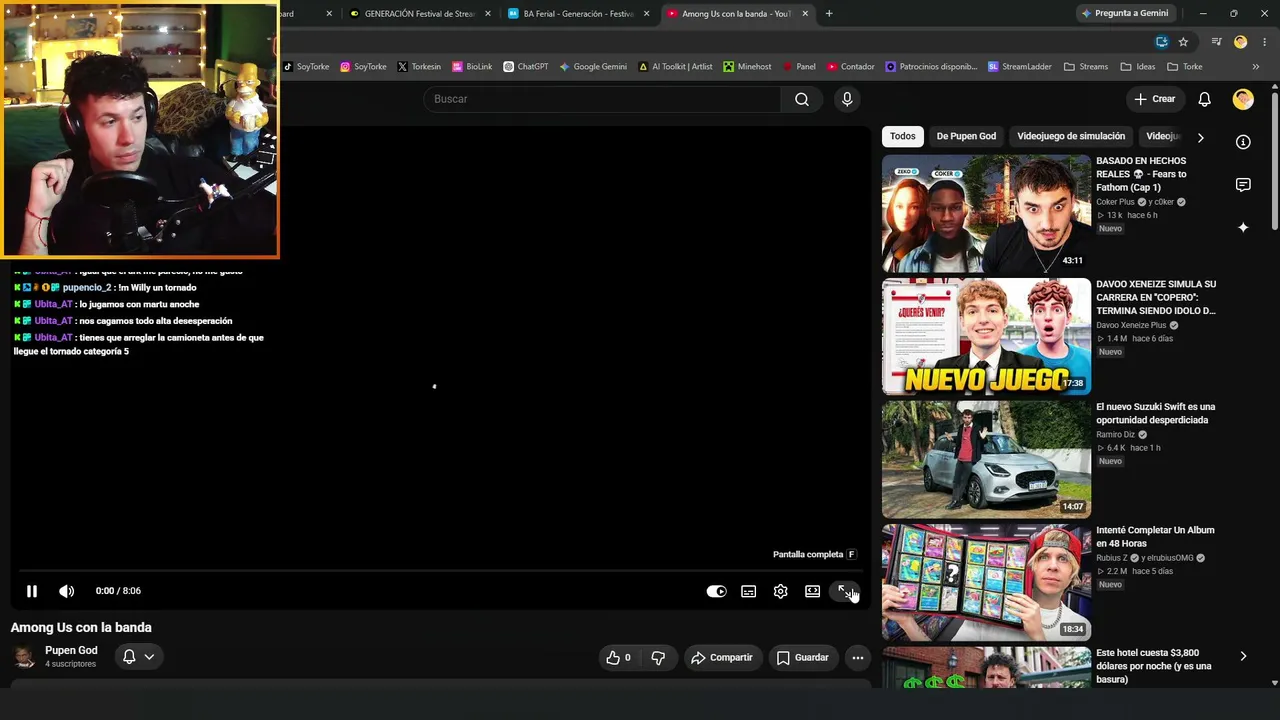Open the notification bell dropdown for Pupen God
The width and height of the screenshot is (1280, 720).
click(x=138, y=657)
